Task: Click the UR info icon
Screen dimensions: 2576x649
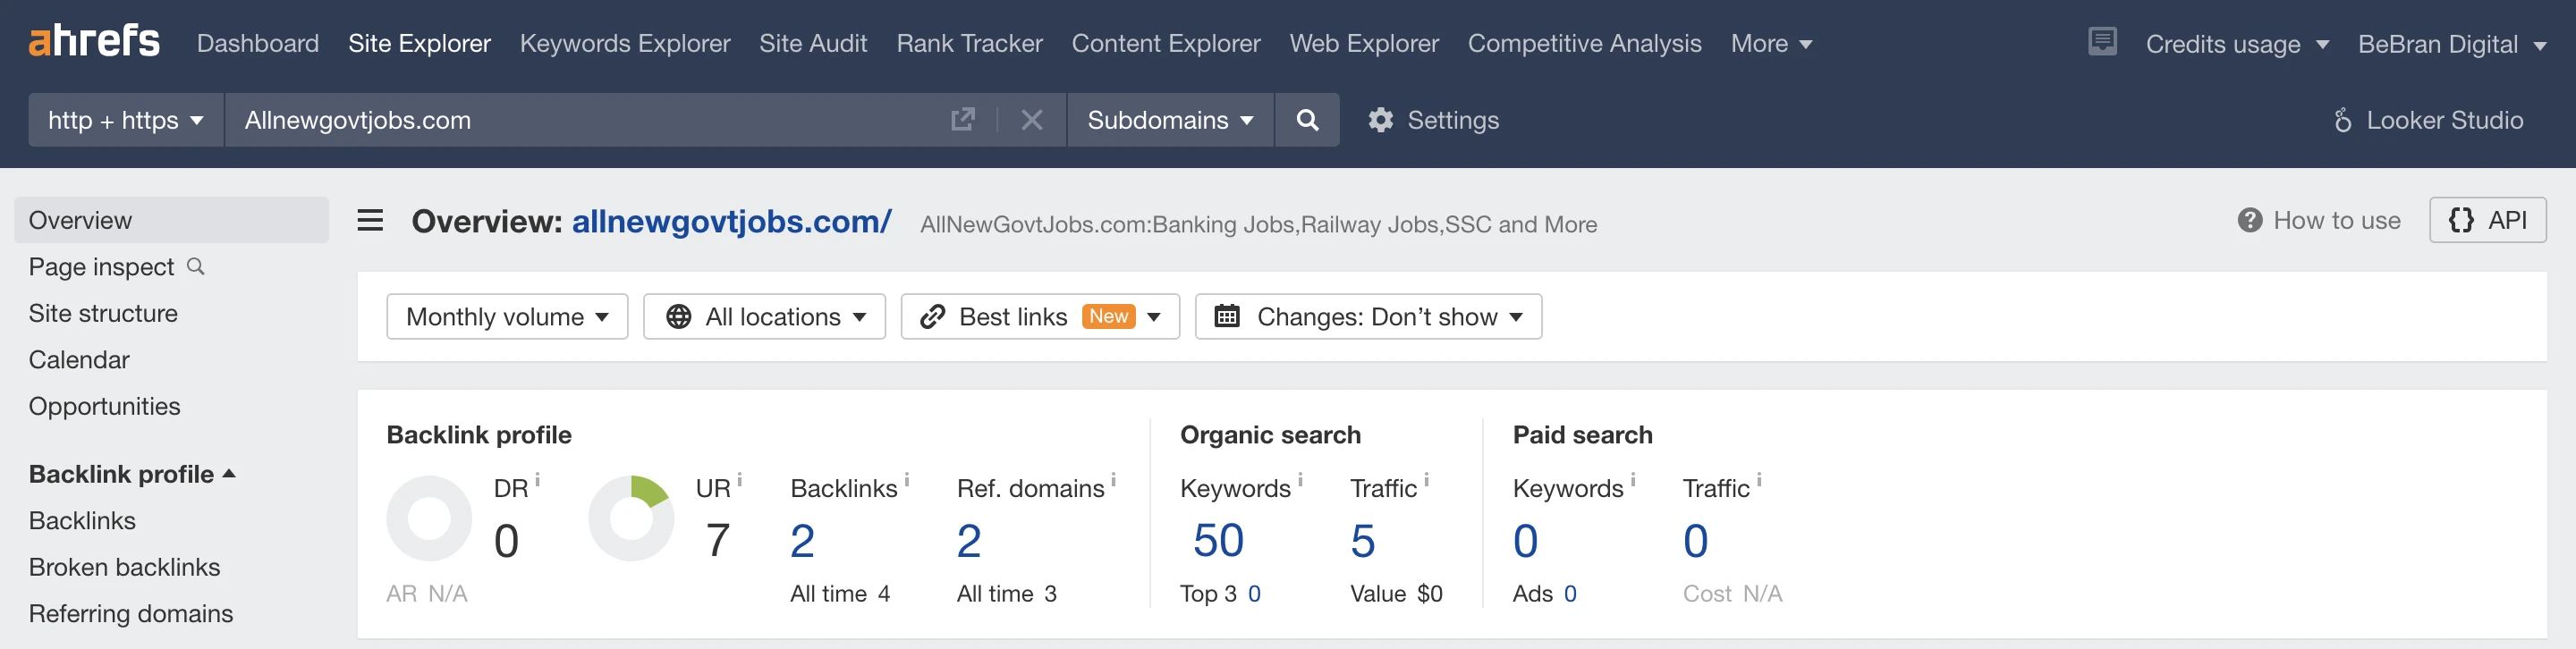Action: [739, 480]
